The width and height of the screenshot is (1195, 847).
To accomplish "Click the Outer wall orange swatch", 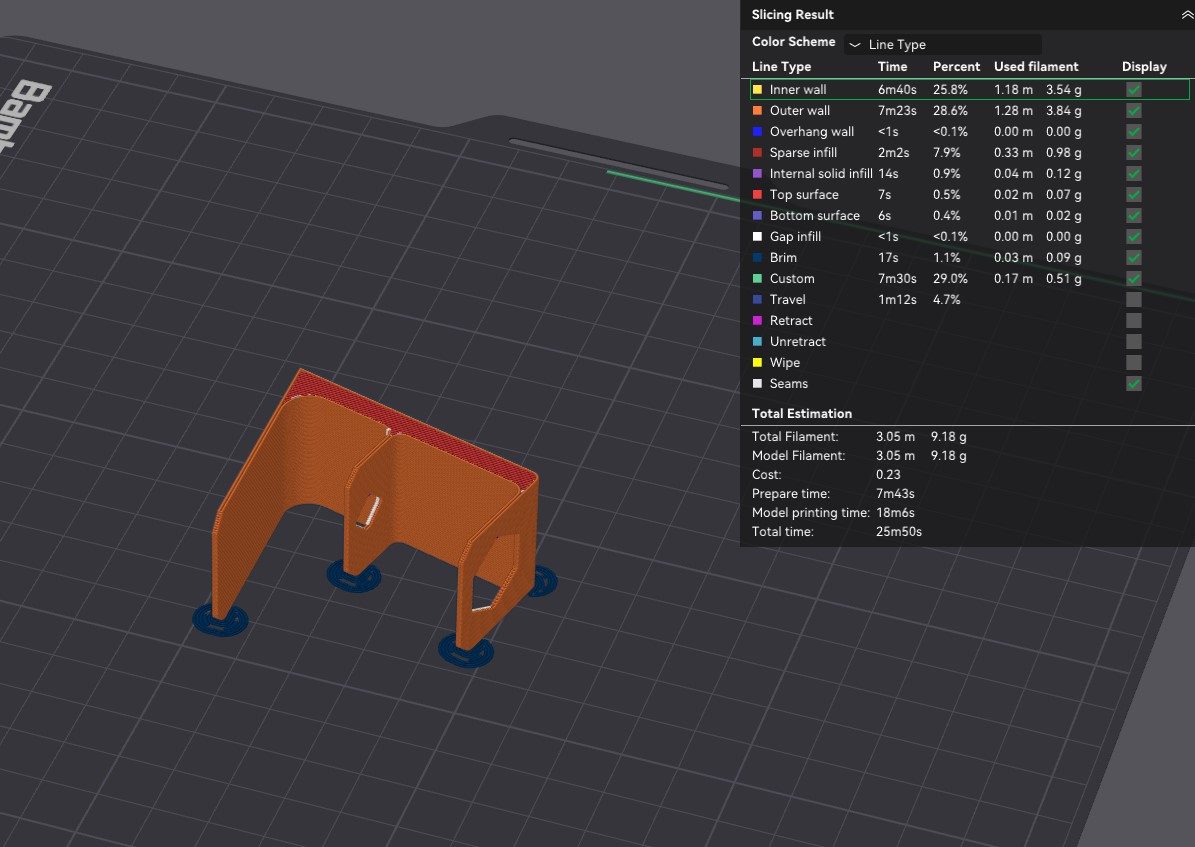I will click(758, 111).
